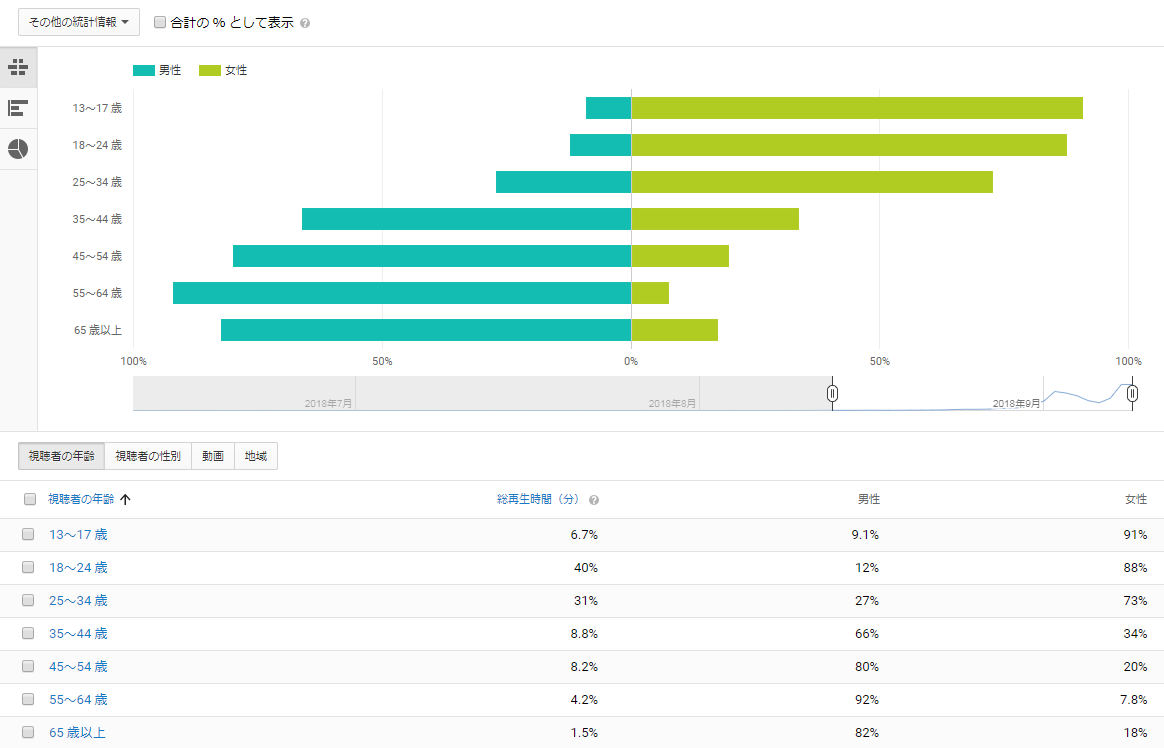The width and height of the screenshot is (1164, 748).
Task: Tick the checkbox for 13〜17 歳 row
Action: (28, 534)
